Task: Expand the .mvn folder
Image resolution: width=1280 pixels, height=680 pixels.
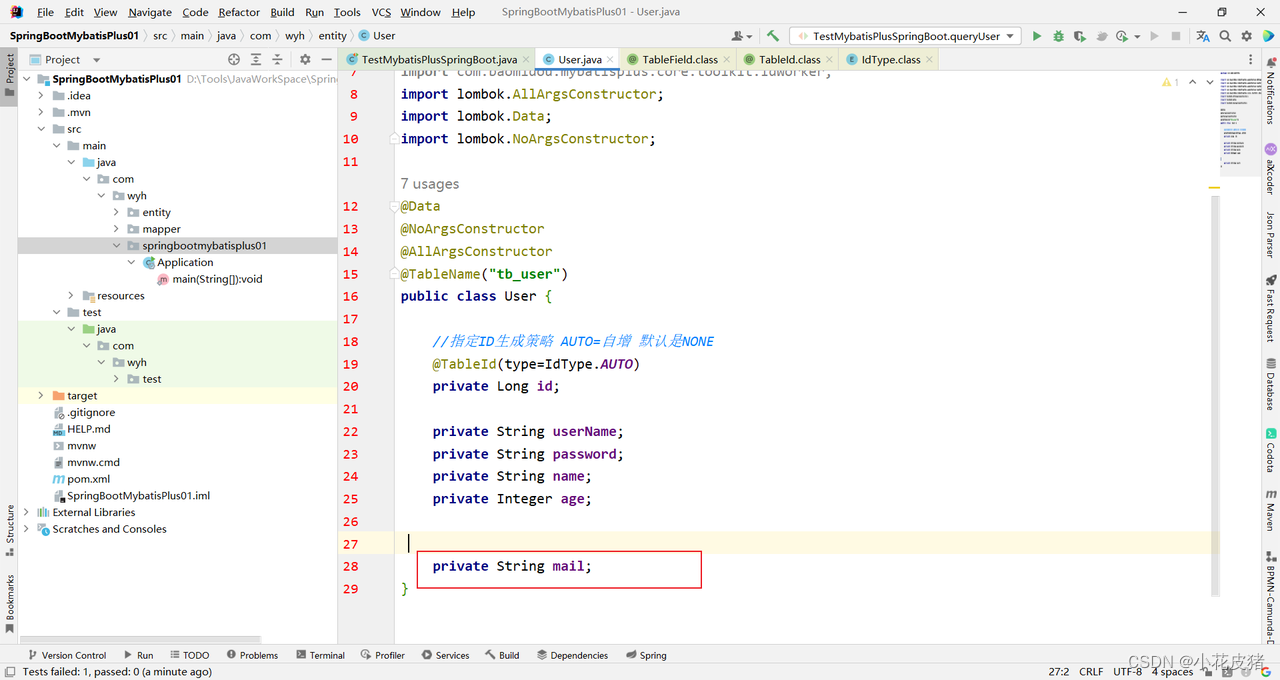Action: (41, 112)
